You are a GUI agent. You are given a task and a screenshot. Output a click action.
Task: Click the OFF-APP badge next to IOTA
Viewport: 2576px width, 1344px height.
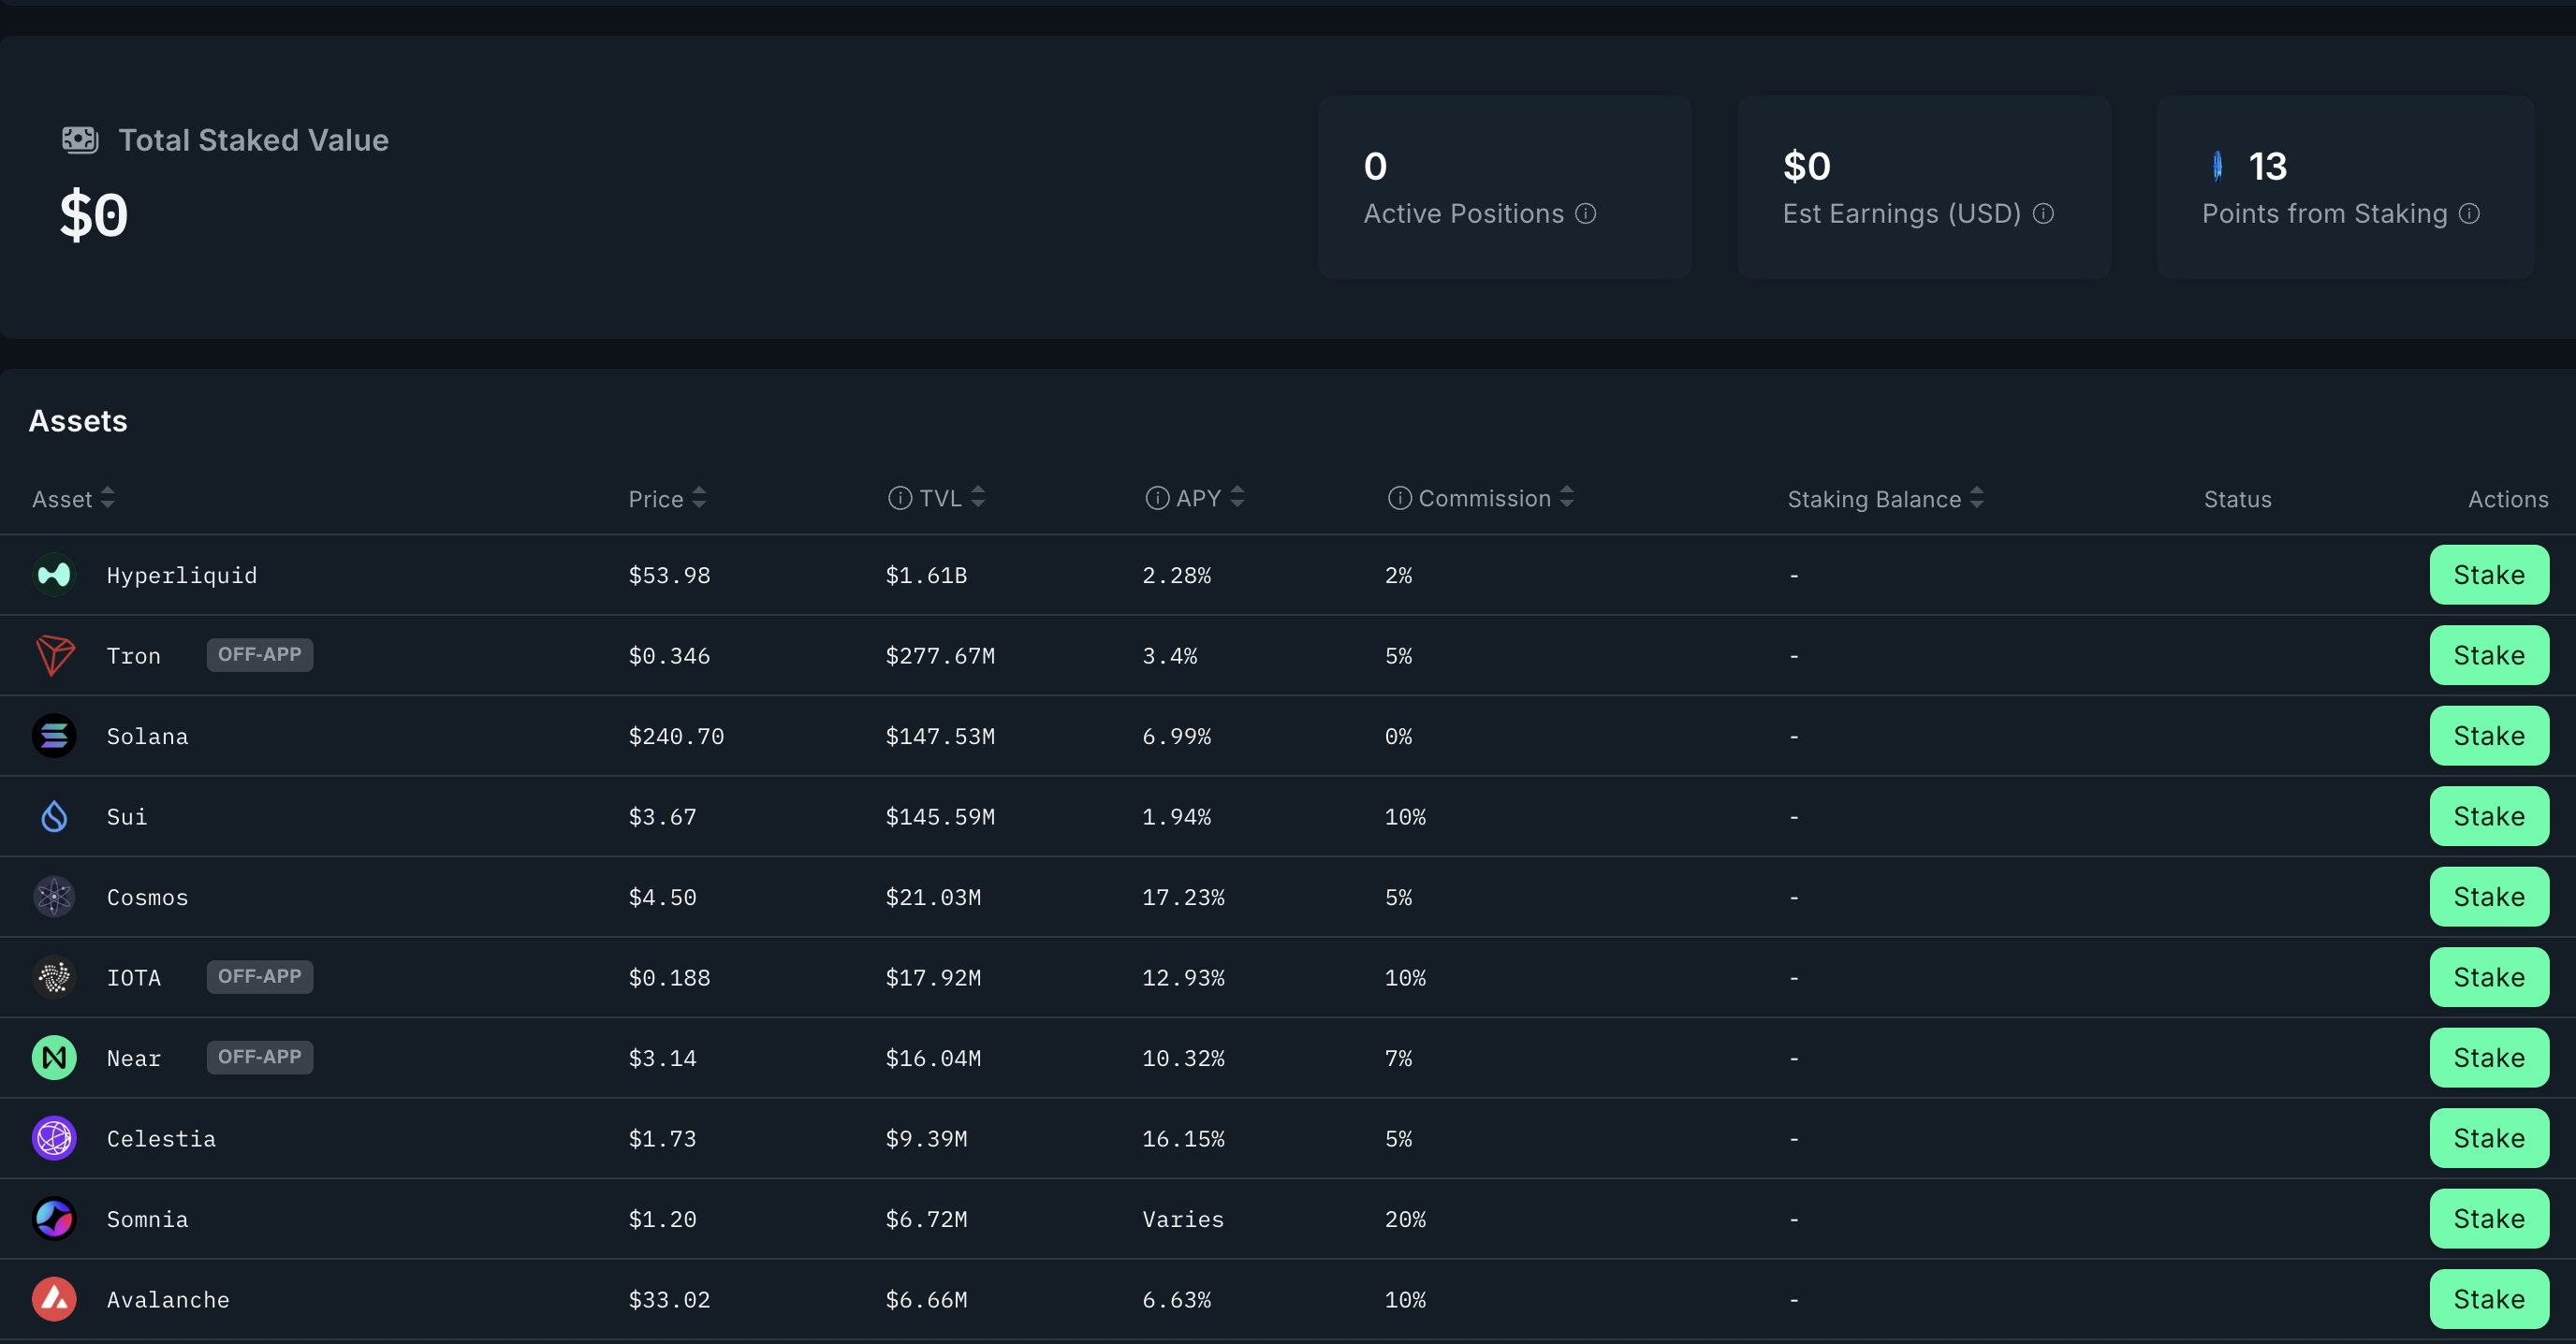tap(259, 977)
